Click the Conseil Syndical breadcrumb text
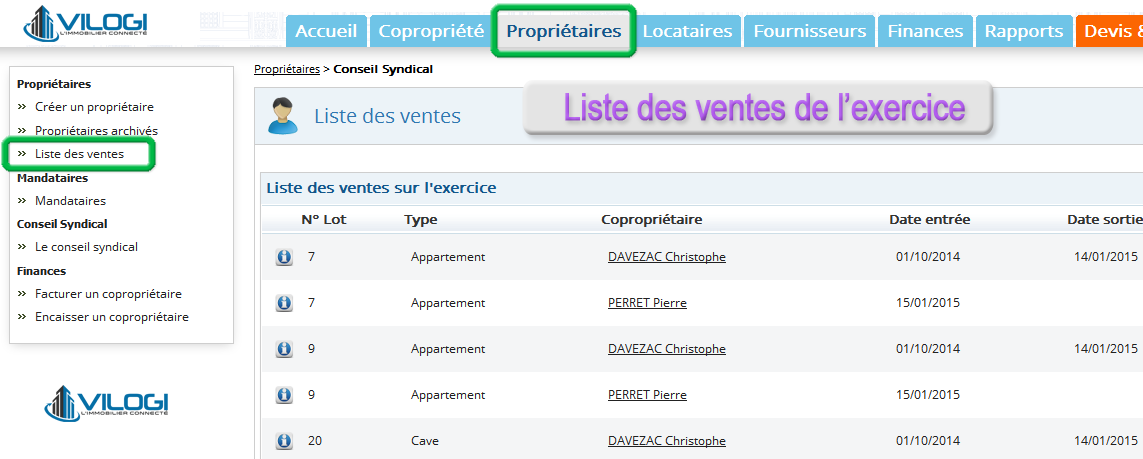 [x=383, y=69]
